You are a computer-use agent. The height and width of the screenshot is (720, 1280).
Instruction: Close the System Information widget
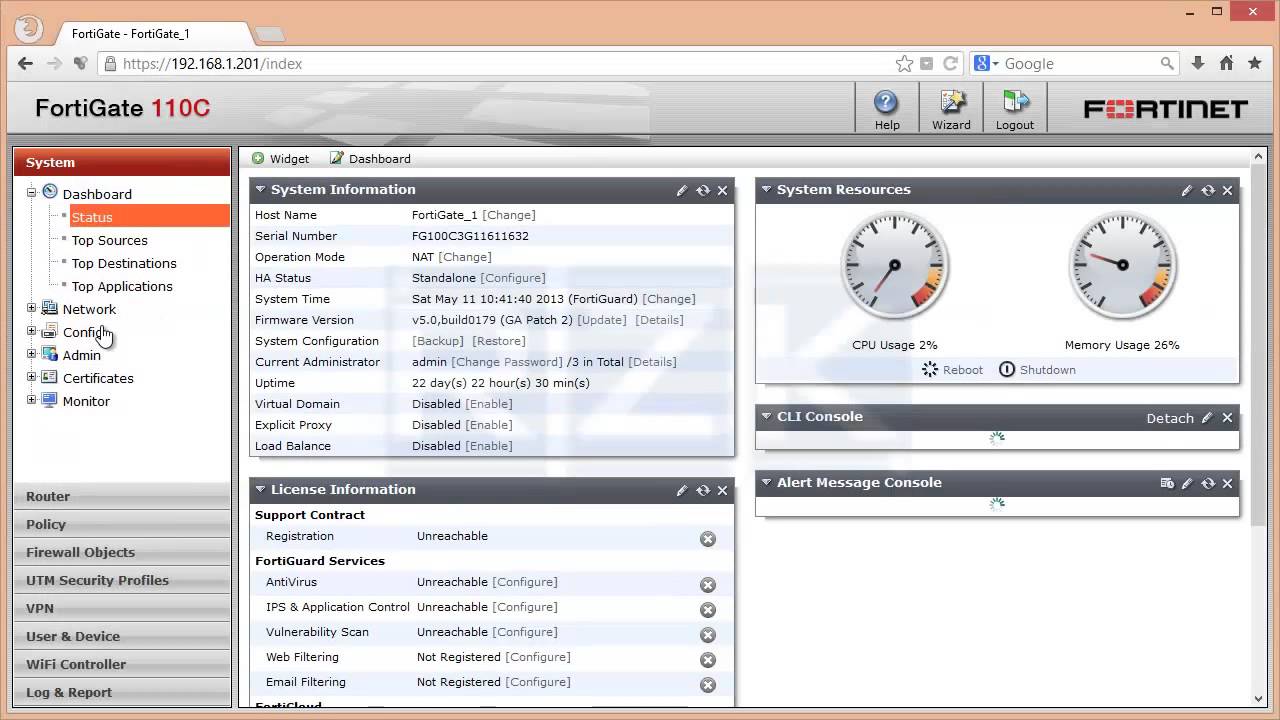click(723, 190)
